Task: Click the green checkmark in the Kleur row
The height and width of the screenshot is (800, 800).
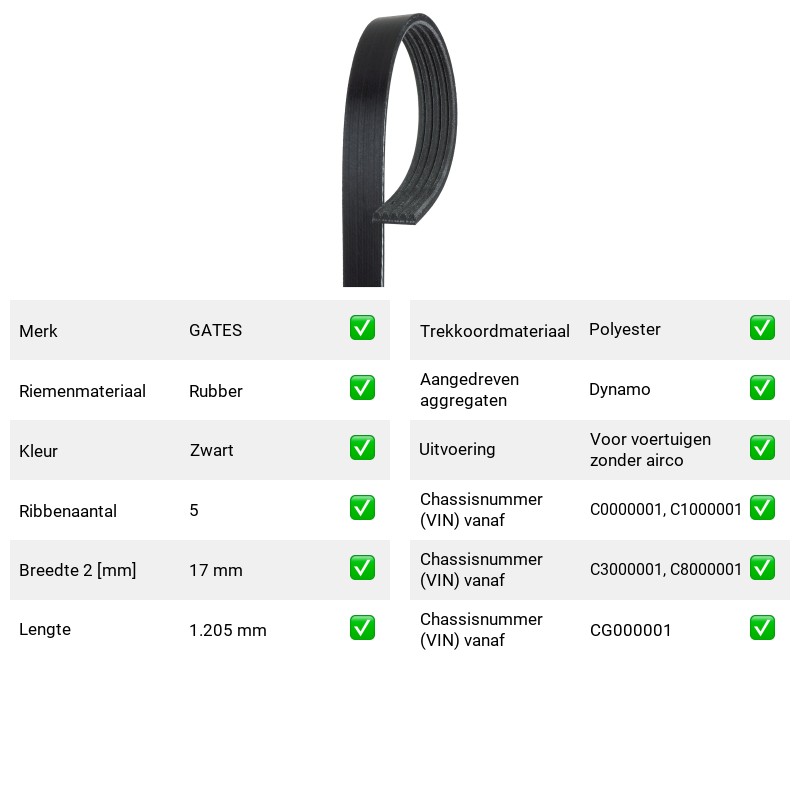Action: (362, 447)
